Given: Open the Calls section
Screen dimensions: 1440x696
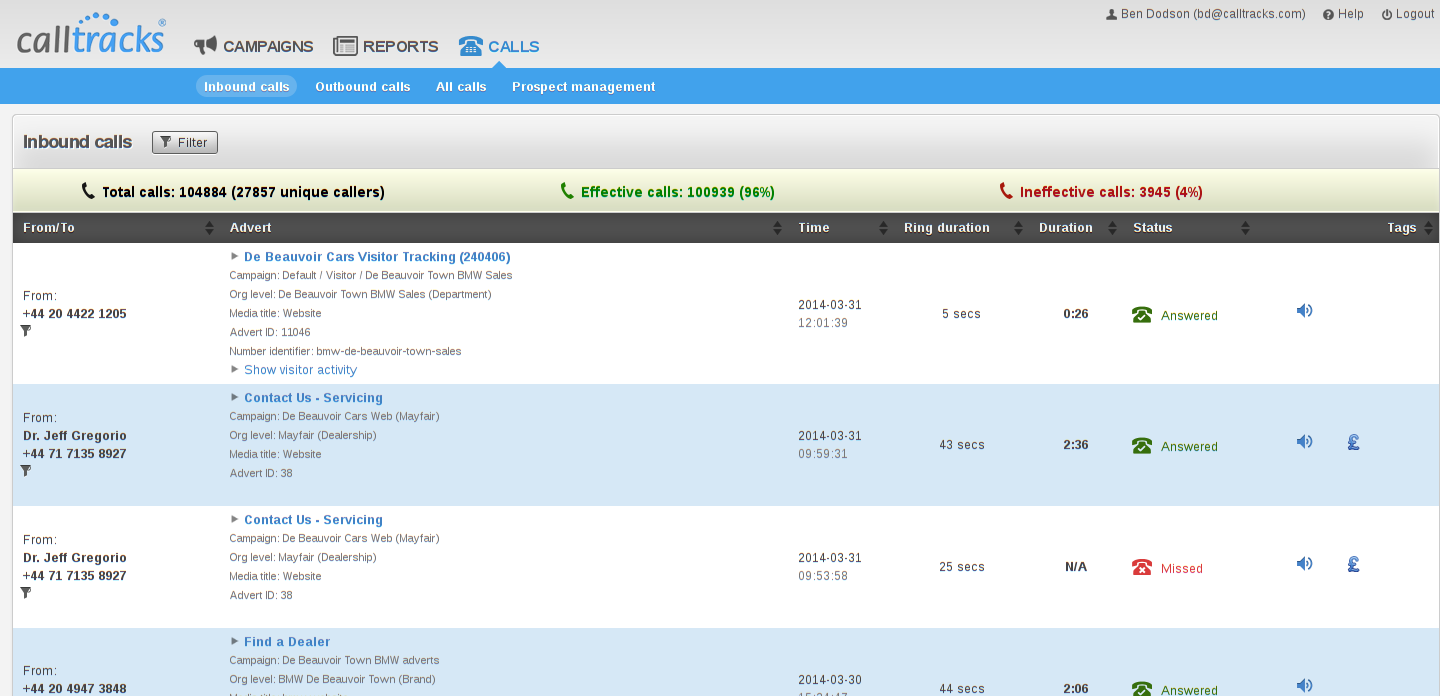Looking at the screenshot, I should [x=499, y=46].
